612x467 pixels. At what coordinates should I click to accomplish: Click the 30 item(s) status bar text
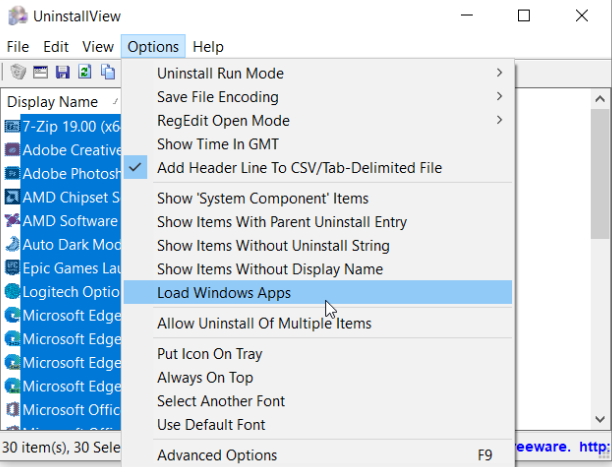tap(61, 447)
